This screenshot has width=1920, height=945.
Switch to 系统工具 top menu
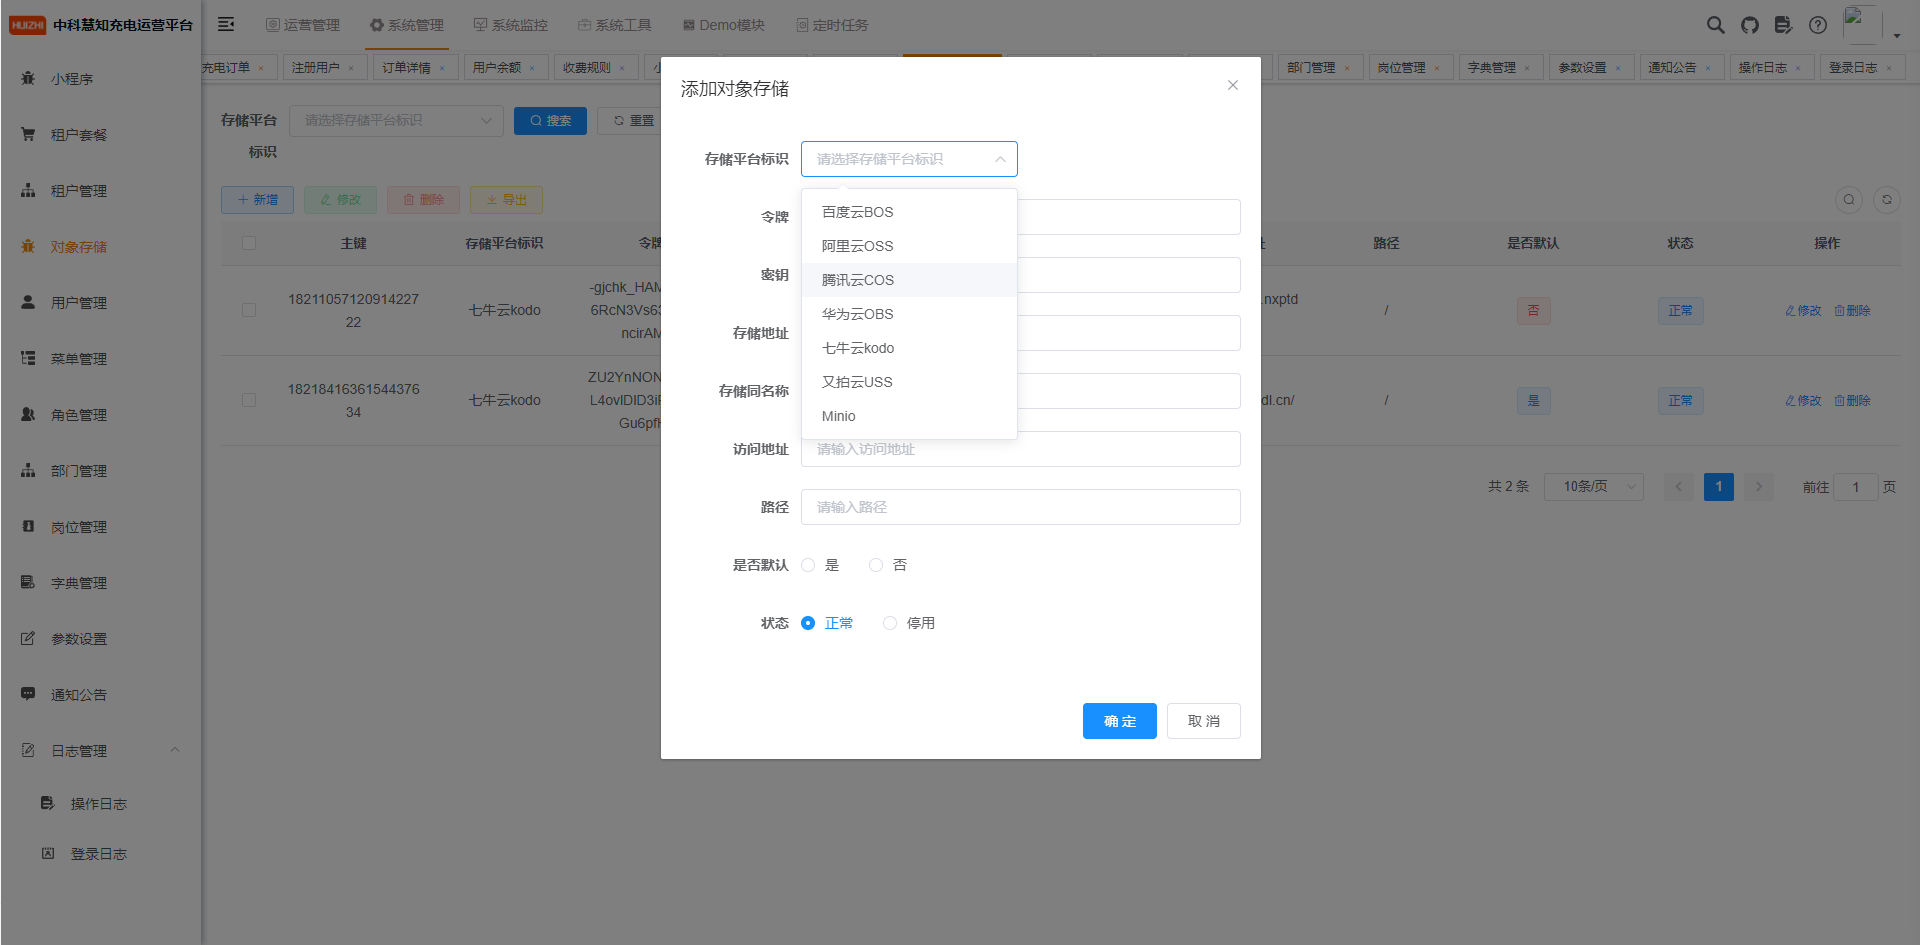click(x=614, y=25)
